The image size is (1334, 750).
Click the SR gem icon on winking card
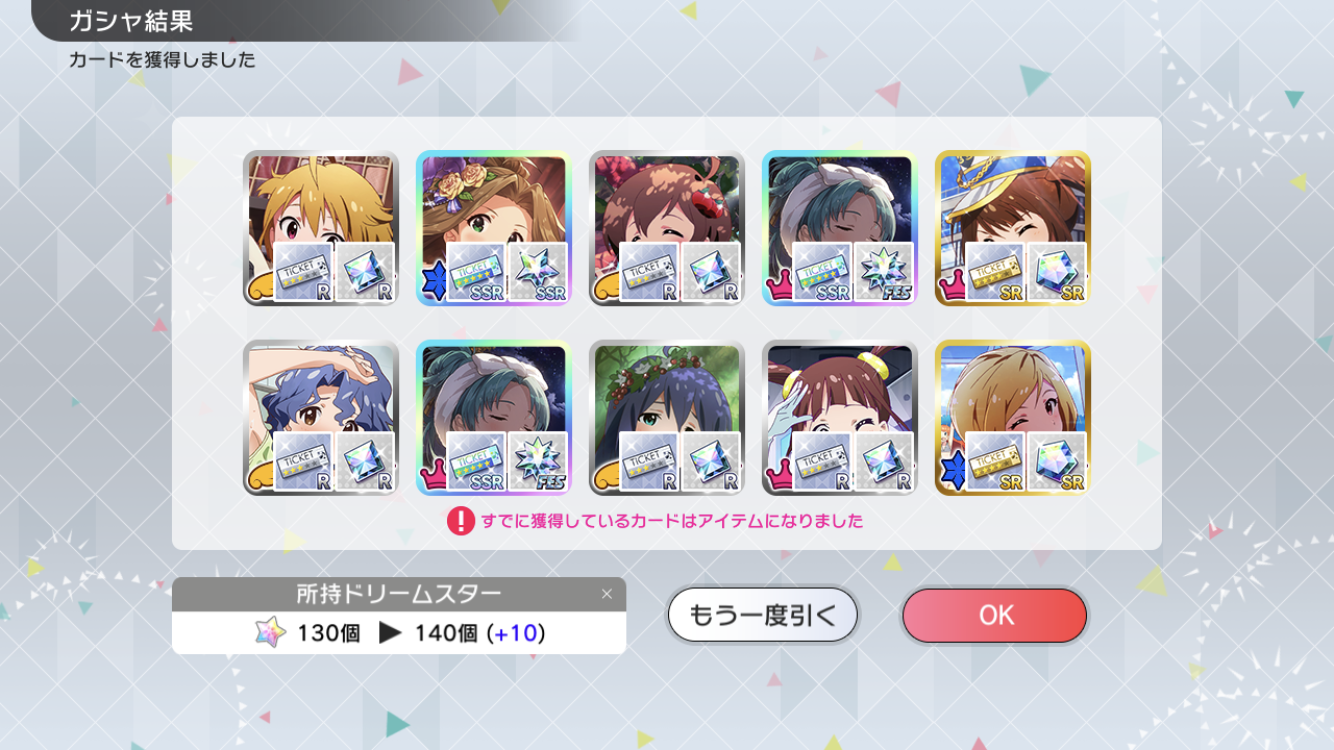[x=1057, y=462]
